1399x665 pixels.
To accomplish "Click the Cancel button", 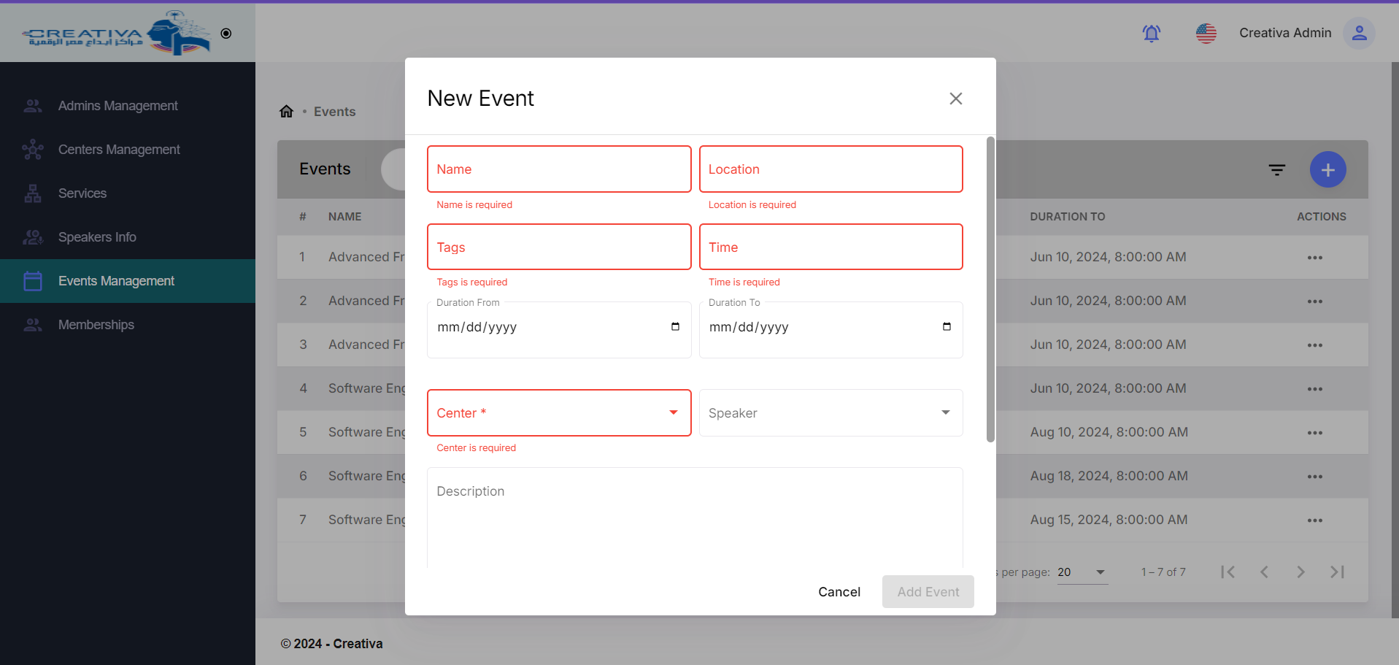I will pyautogui.click(x=839, y=592).
